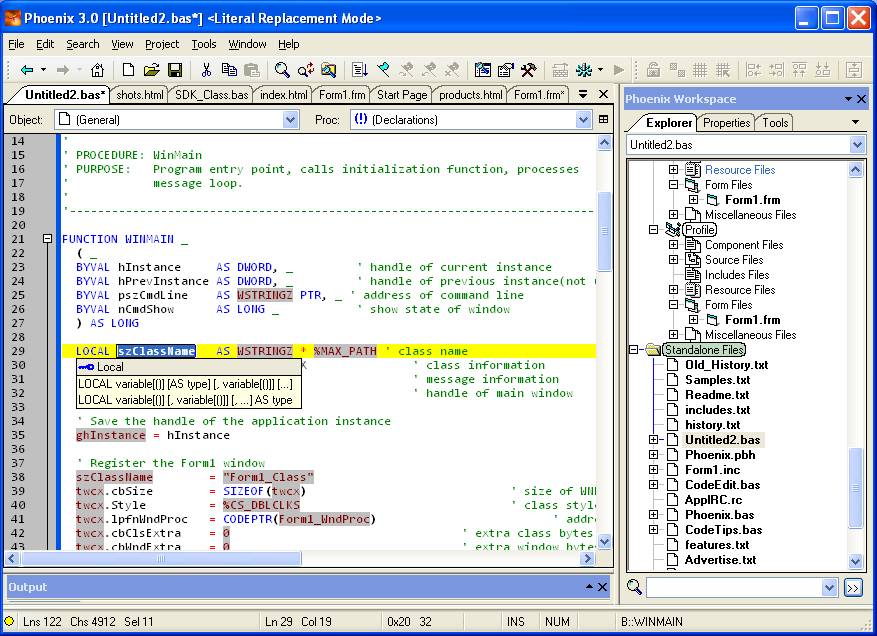Create a new file with the blank page icon
Image resolution: width=877 pixels, height=636 pixels.
click(128, 70)
